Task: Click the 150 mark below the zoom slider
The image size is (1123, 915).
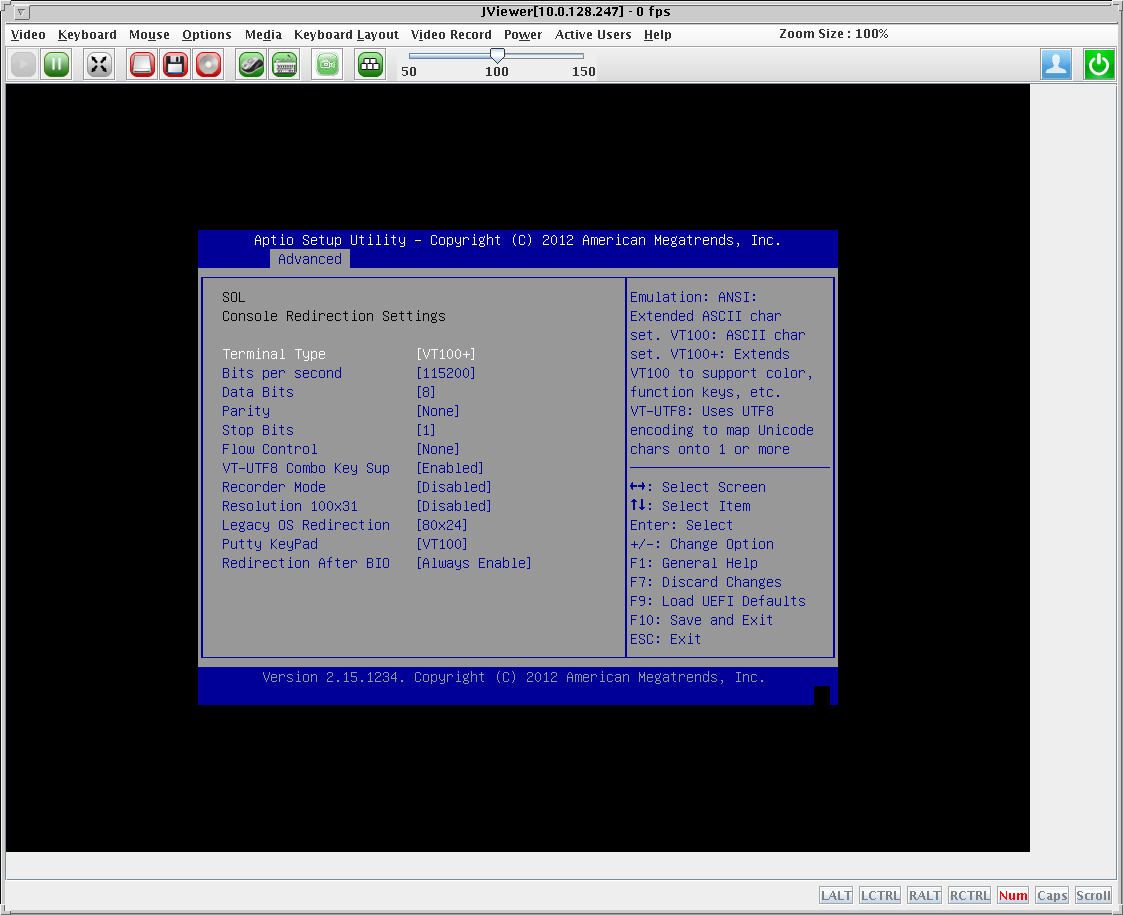Action: (584, 71)
